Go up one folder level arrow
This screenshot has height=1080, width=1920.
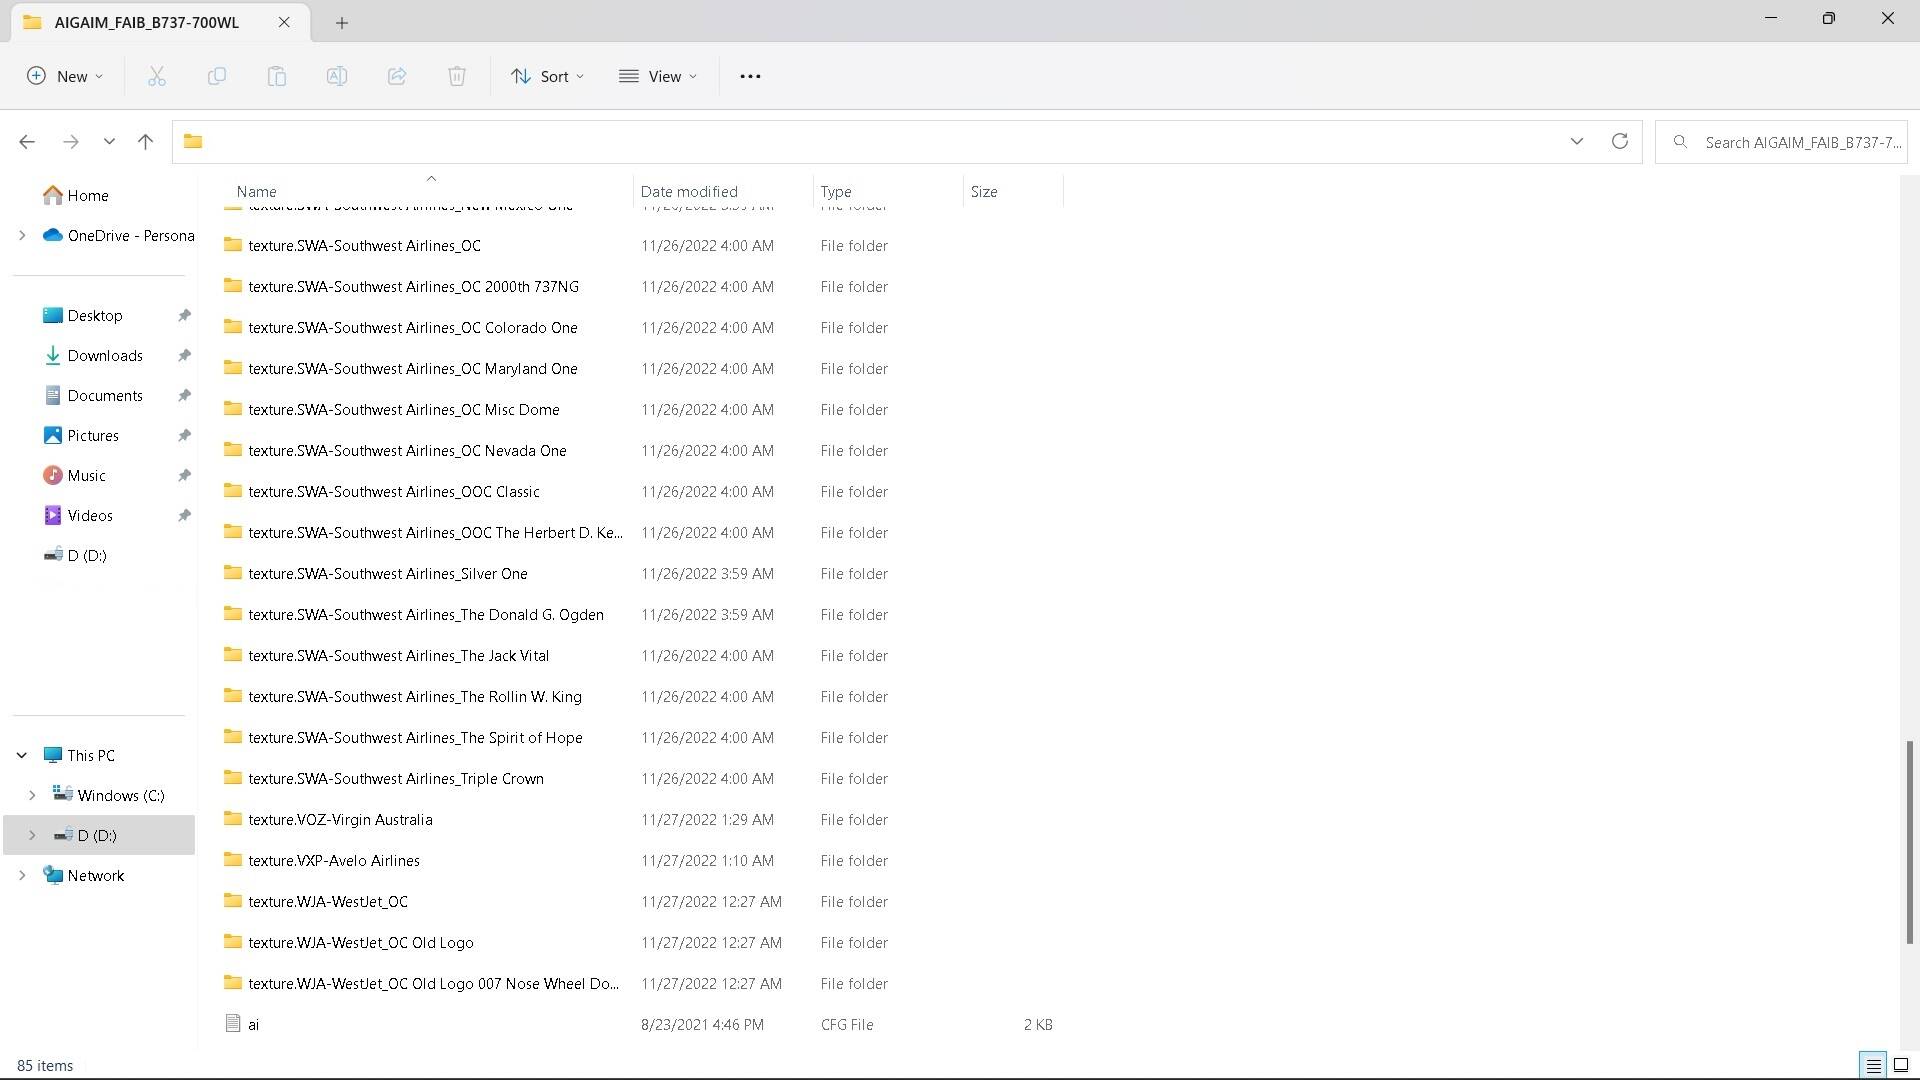pos(145,142)
